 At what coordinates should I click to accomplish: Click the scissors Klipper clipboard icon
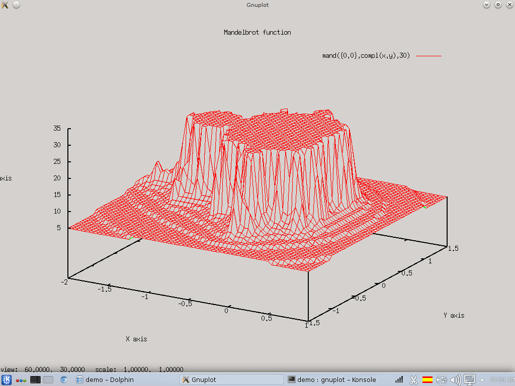pos(413,380)
